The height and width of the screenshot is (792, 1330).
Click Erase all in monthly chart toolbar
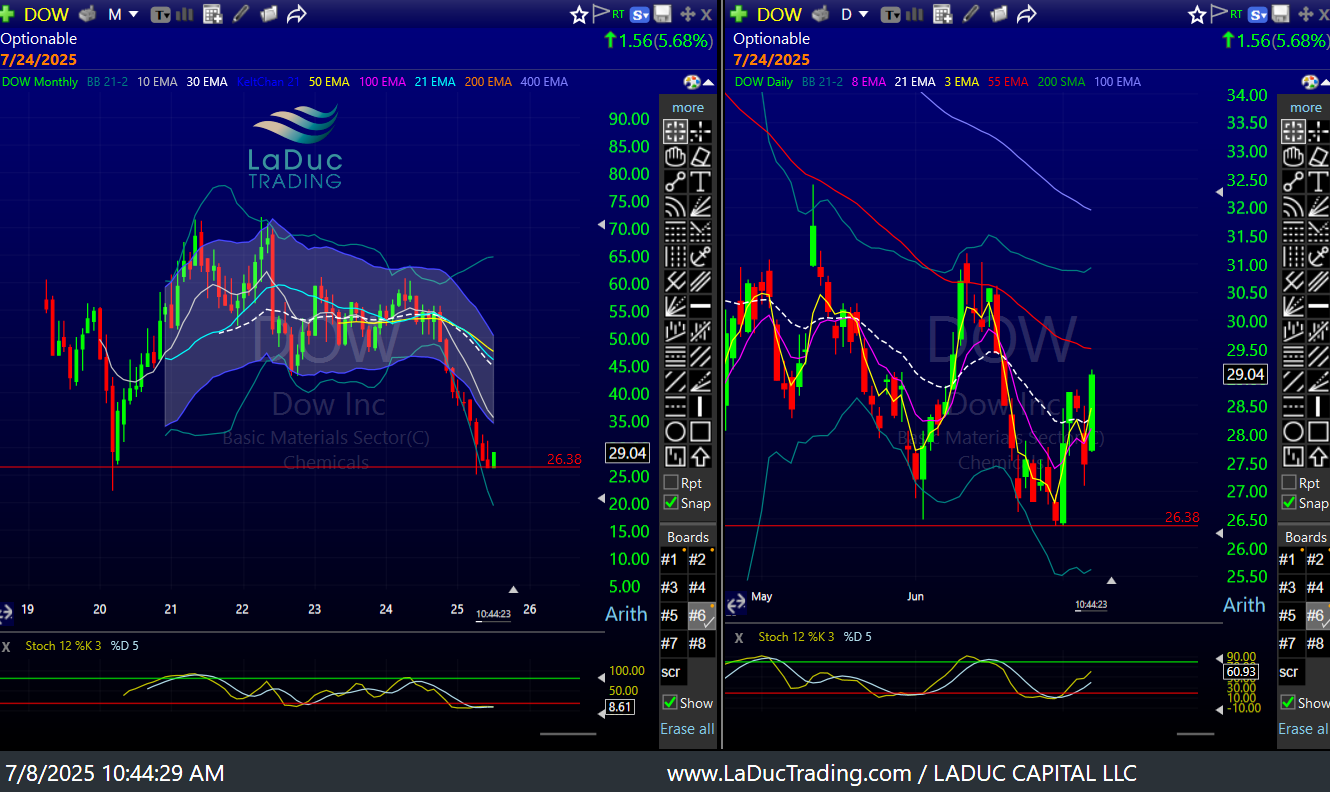687,728
